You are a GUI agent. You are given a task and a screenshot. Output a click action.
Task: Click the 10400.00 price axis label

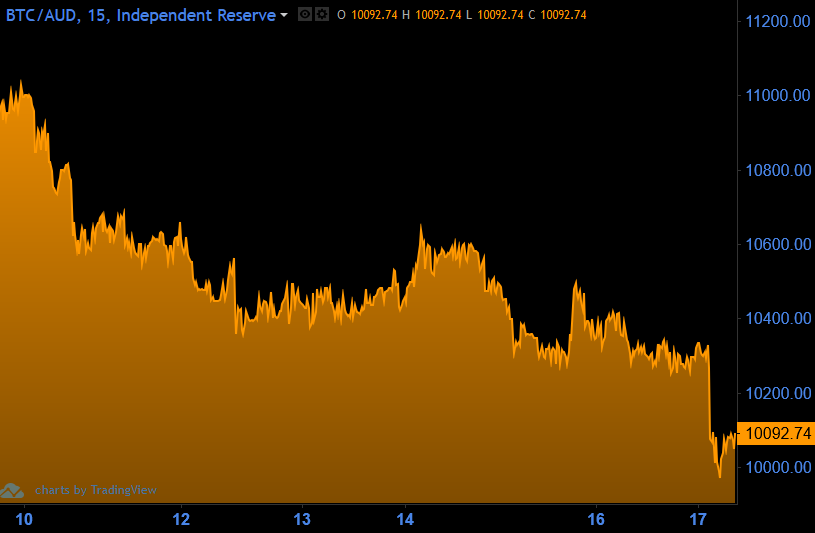(x=778, y=318)
